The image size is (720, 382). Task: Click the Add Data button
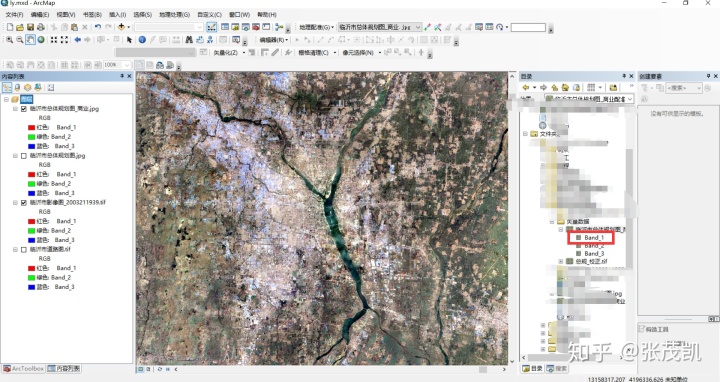(x=121, y=27)
